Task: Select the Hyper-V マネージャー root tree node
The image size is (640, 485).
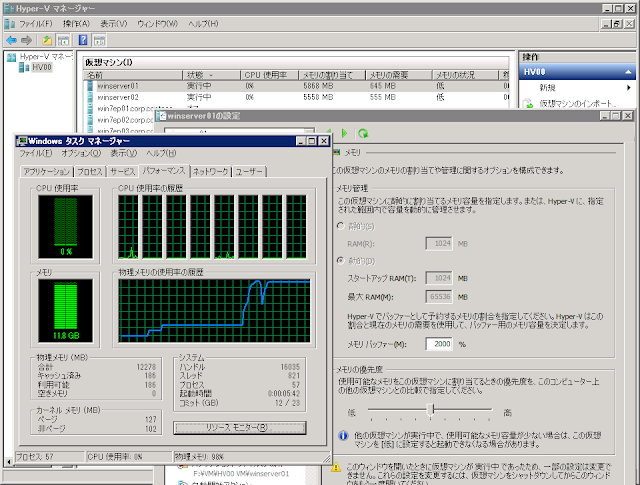Action: click(x=40, y=57)
